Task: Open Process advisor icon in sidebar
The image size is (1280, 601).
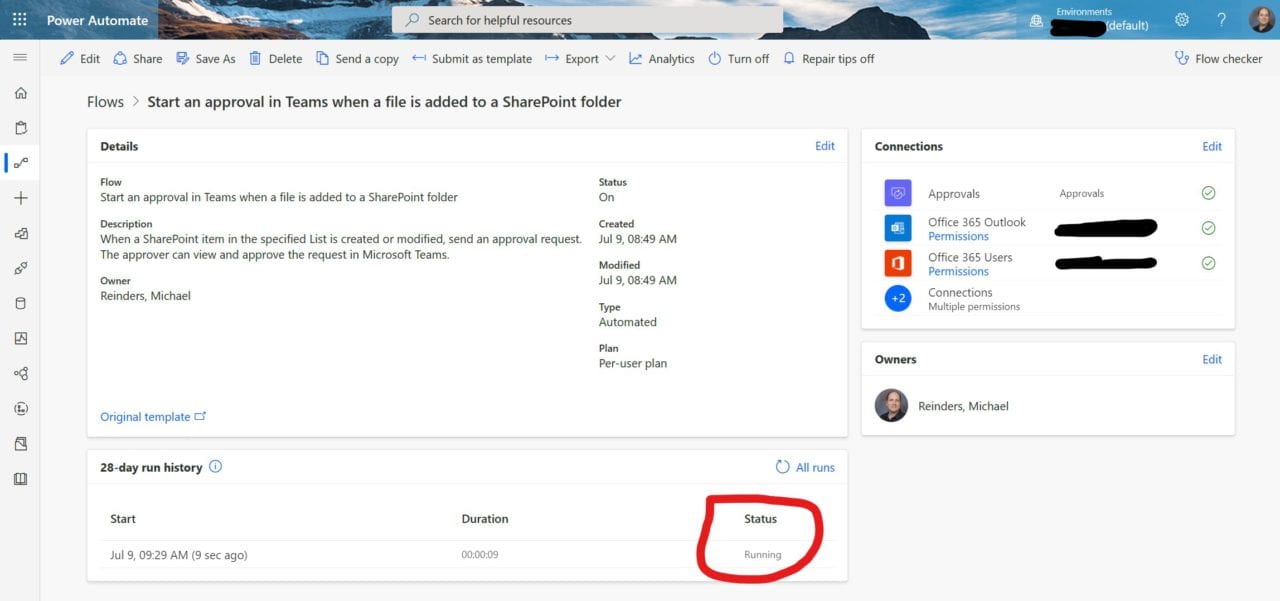Action: point(20,408)
